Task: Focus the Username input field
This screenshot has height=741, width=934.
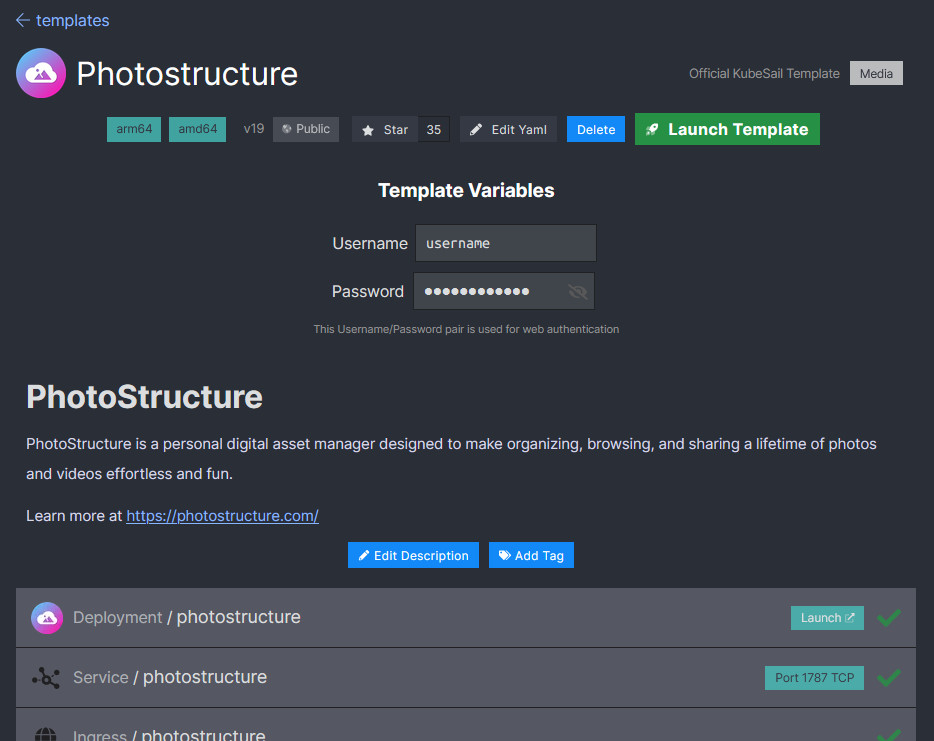Action: (x=506, y=243)
